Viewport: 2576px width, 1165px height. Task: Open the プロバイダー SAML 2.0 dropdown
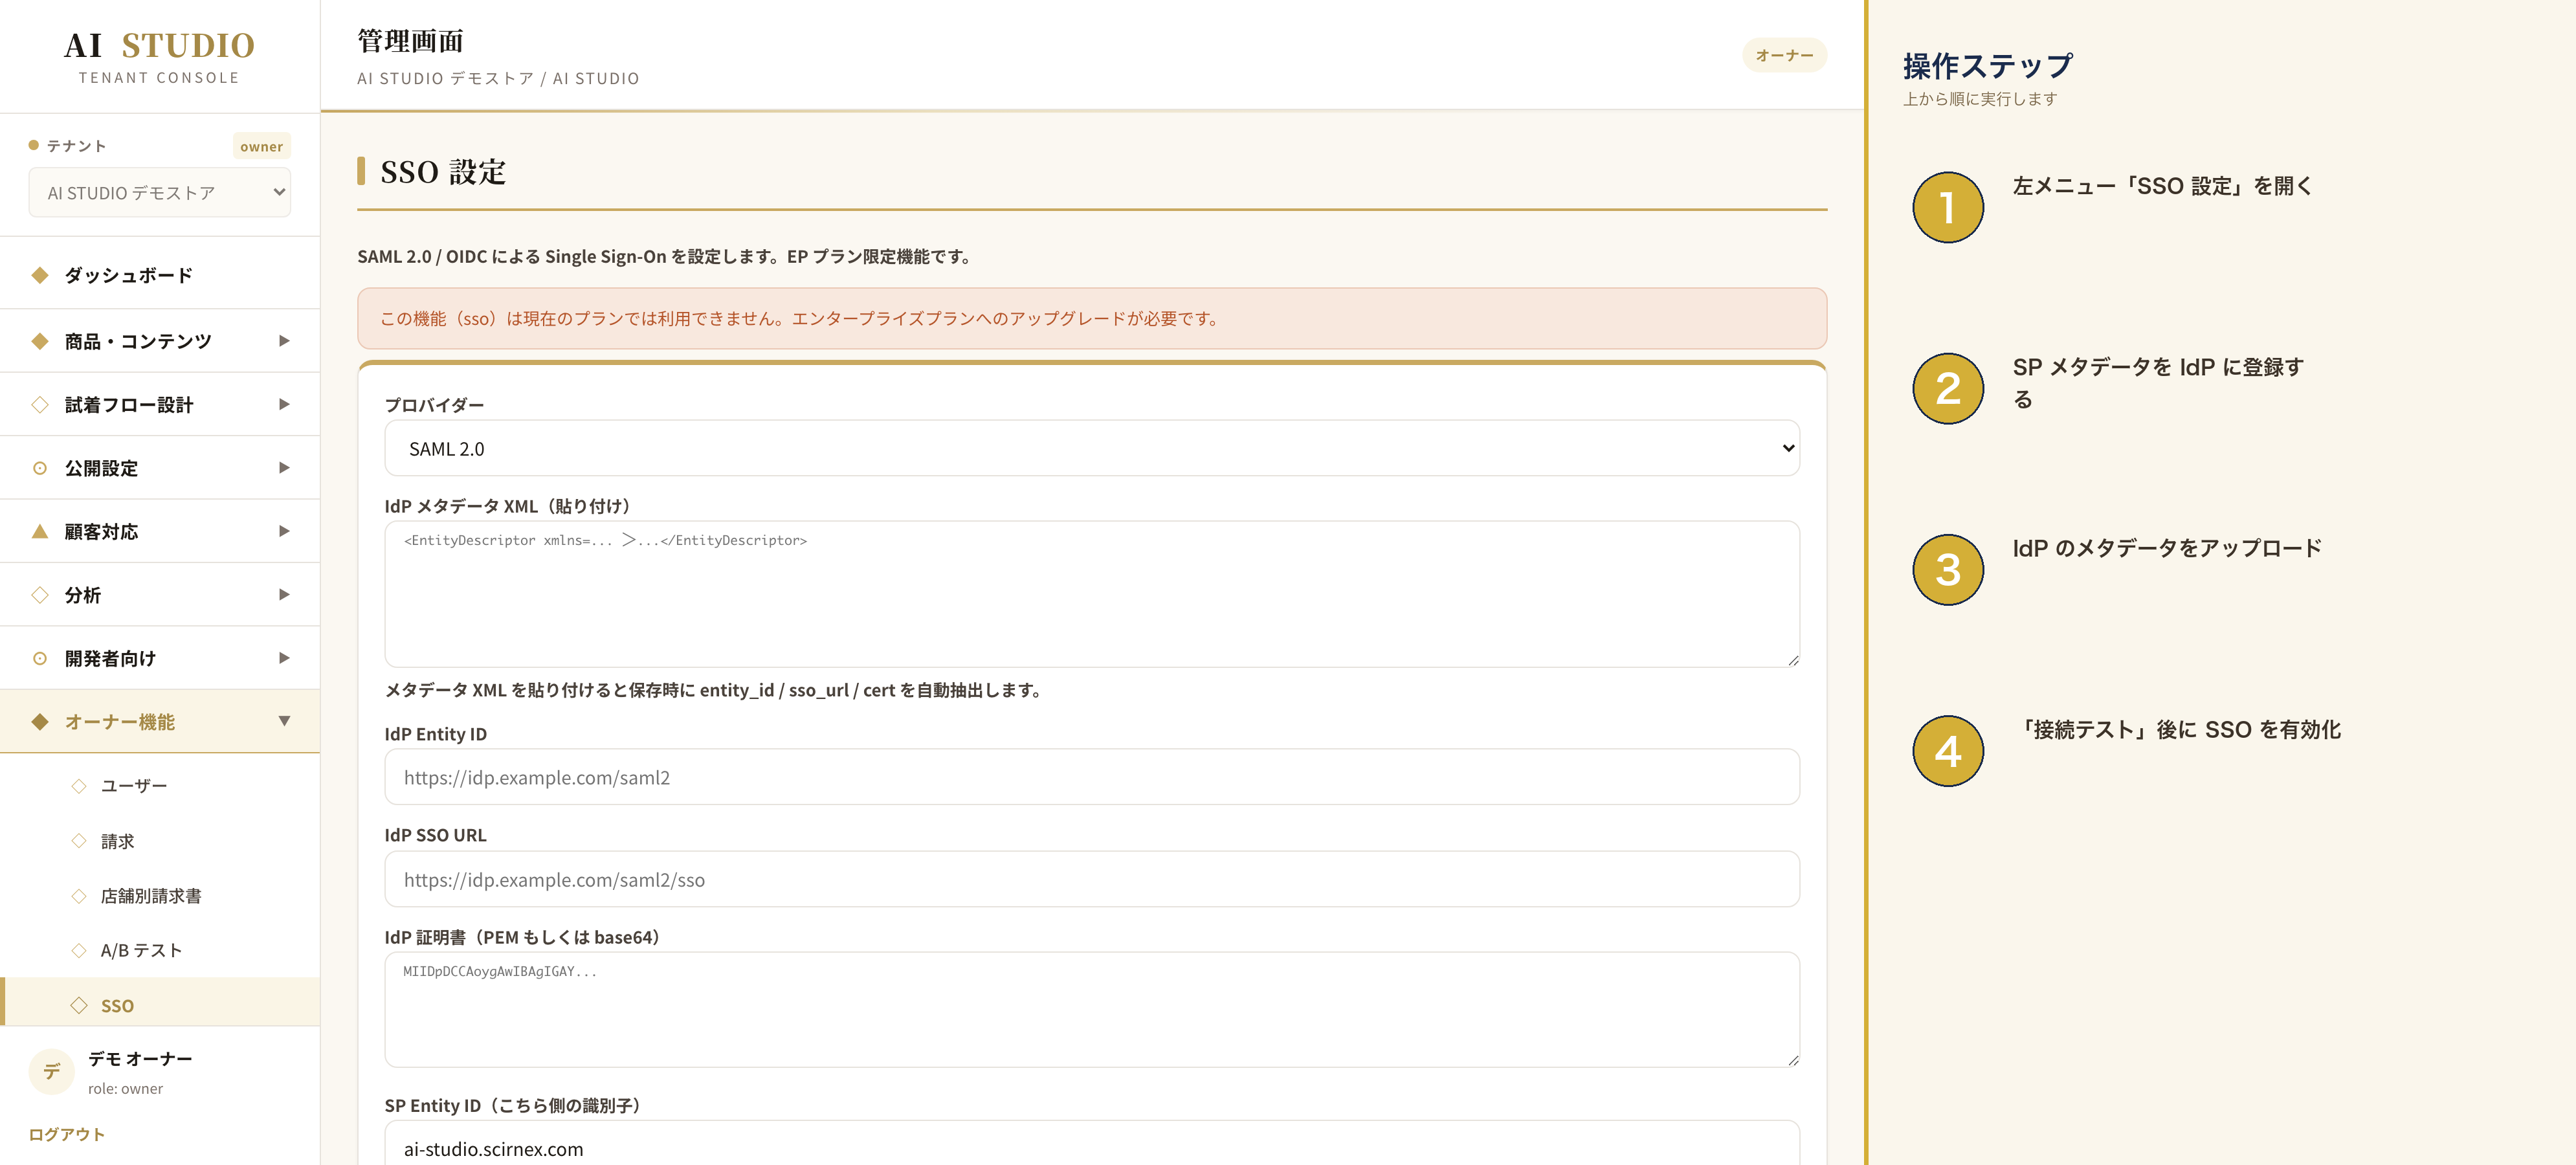(x=1092, y=448)
